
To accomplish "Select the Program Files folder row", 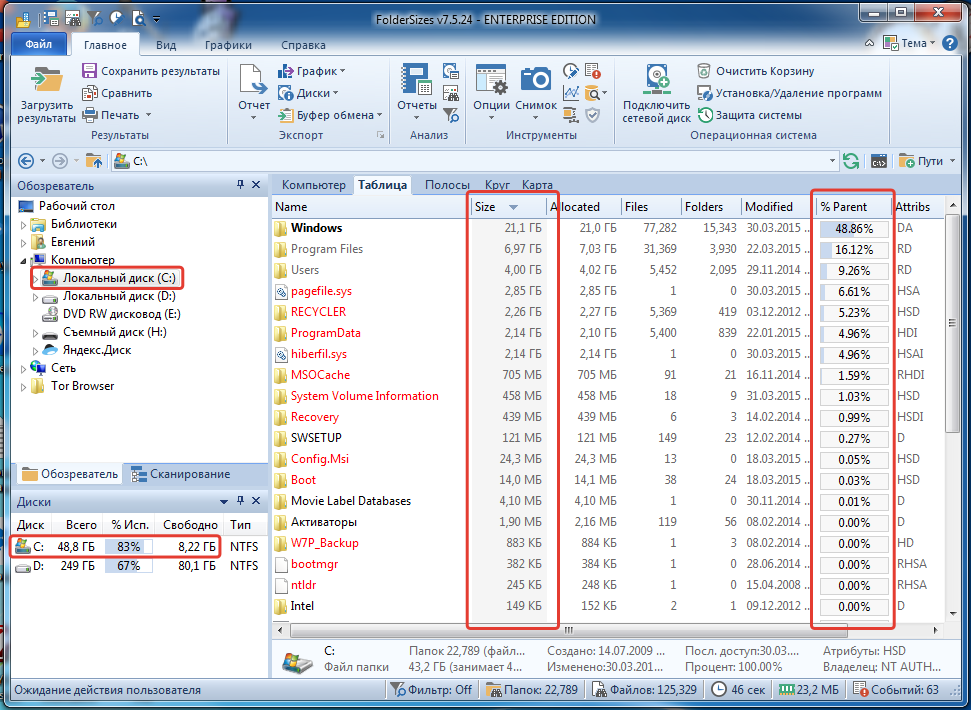I will coord(607,249).
